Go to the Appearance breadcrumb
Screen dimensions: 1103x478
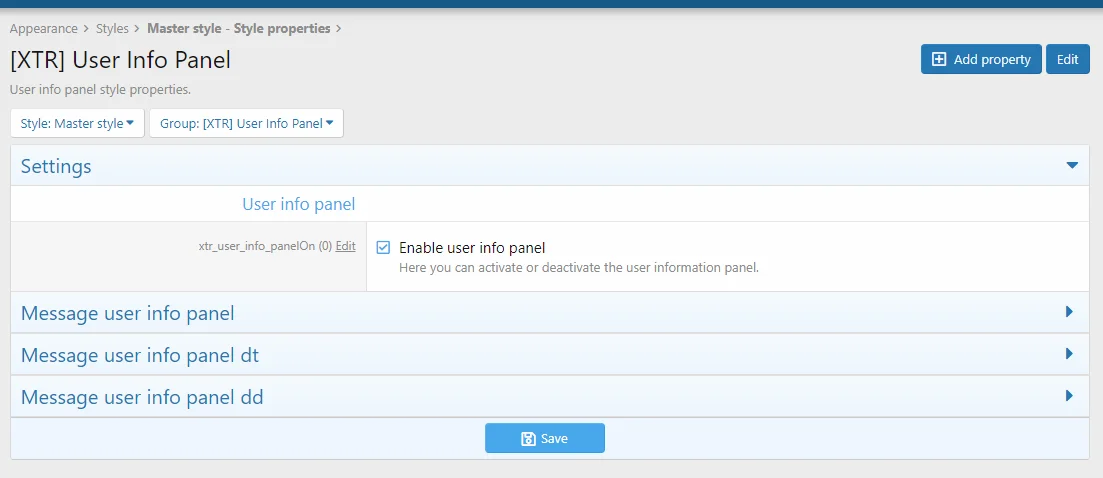point(43,29)
